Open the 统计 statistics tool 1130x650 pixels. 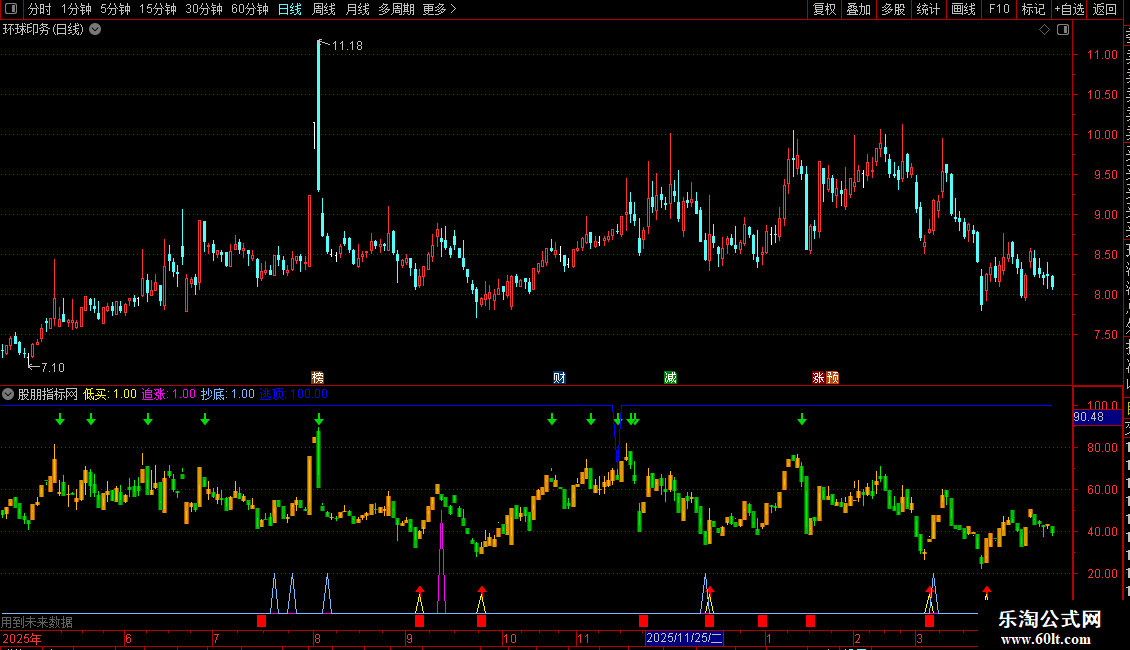pos(928,9)
